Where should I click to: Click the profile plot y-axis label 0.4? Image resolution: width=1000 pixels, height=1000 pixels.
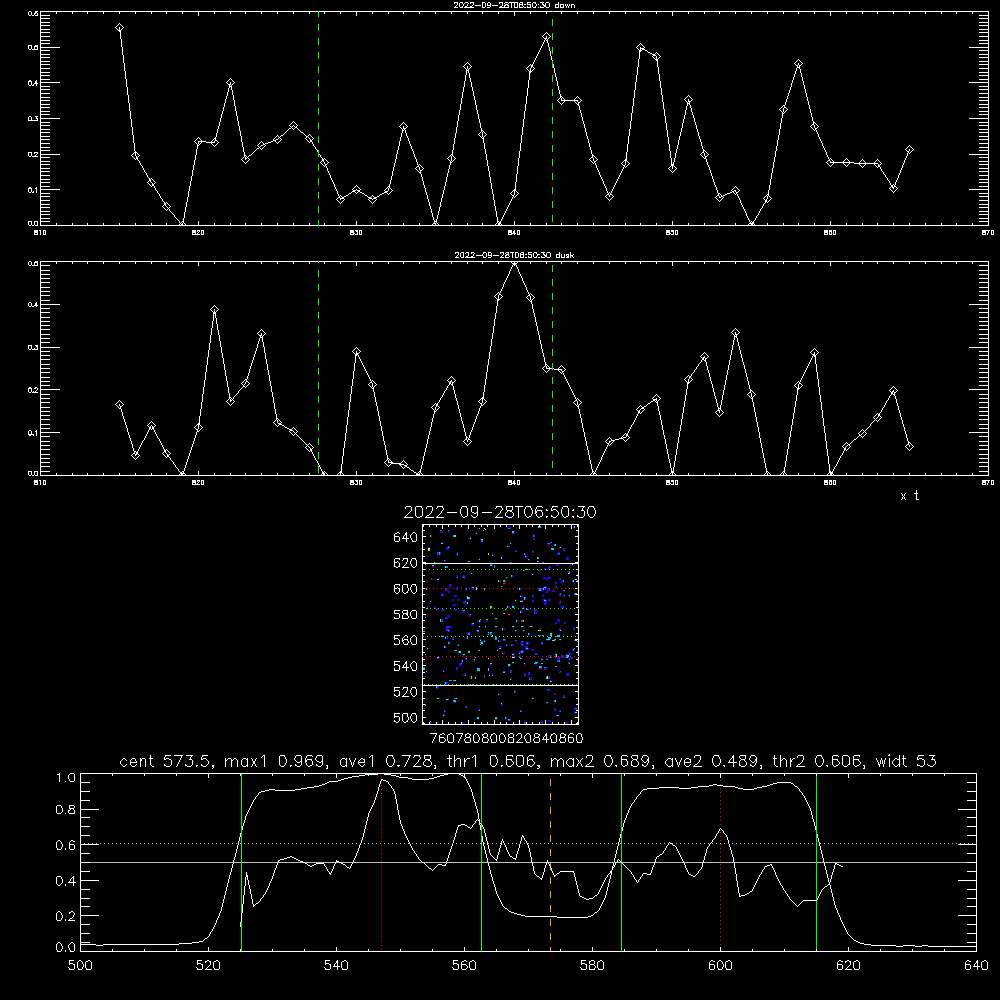tap(66, 881)
